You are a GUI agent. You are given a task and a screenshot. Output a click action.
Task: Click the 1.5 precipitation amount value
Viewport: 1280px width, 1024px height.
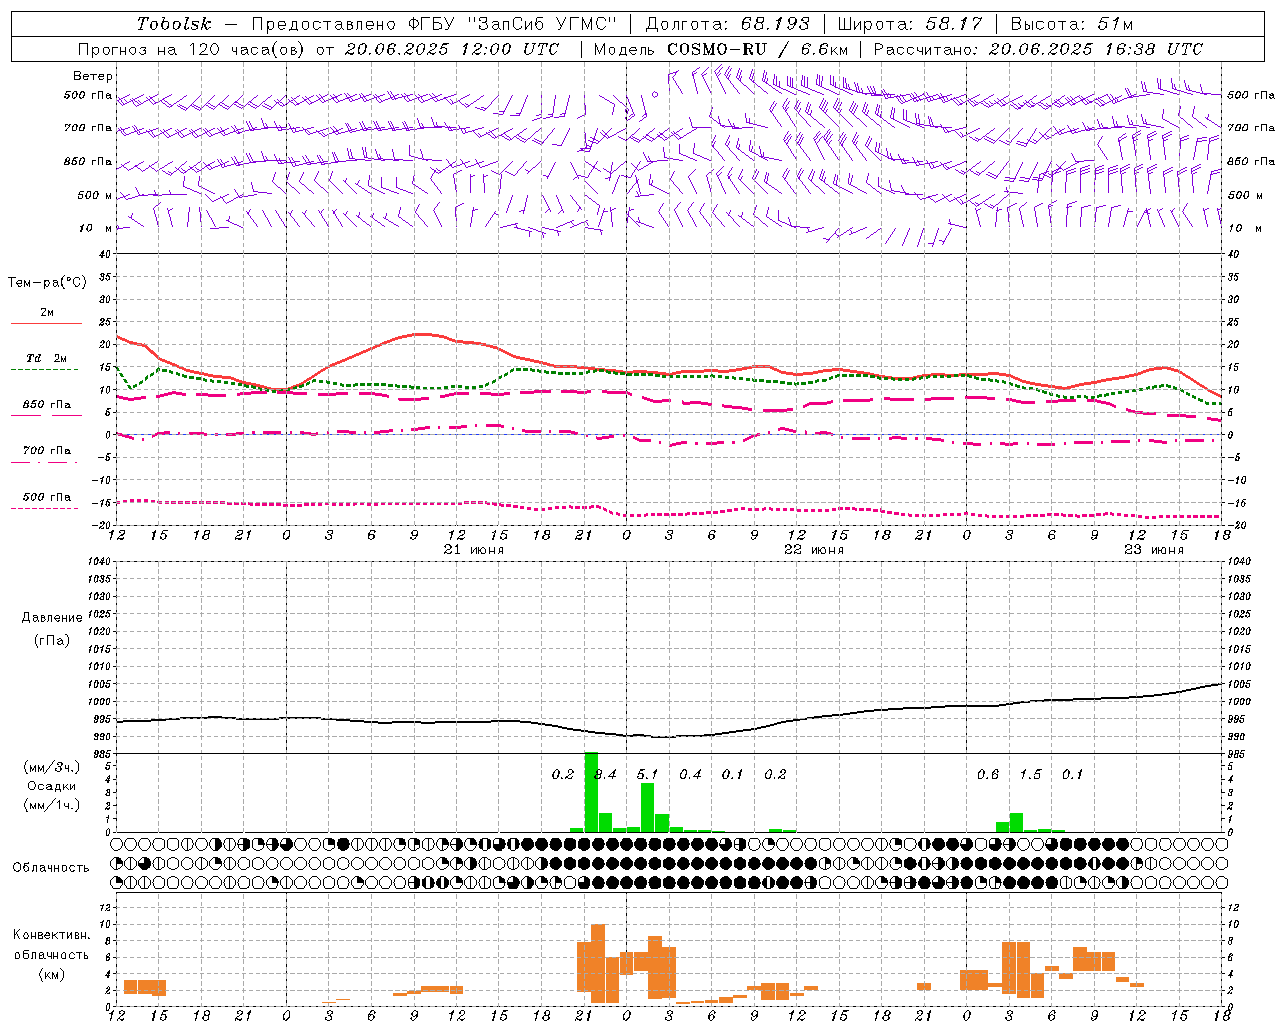[1030, 774]
